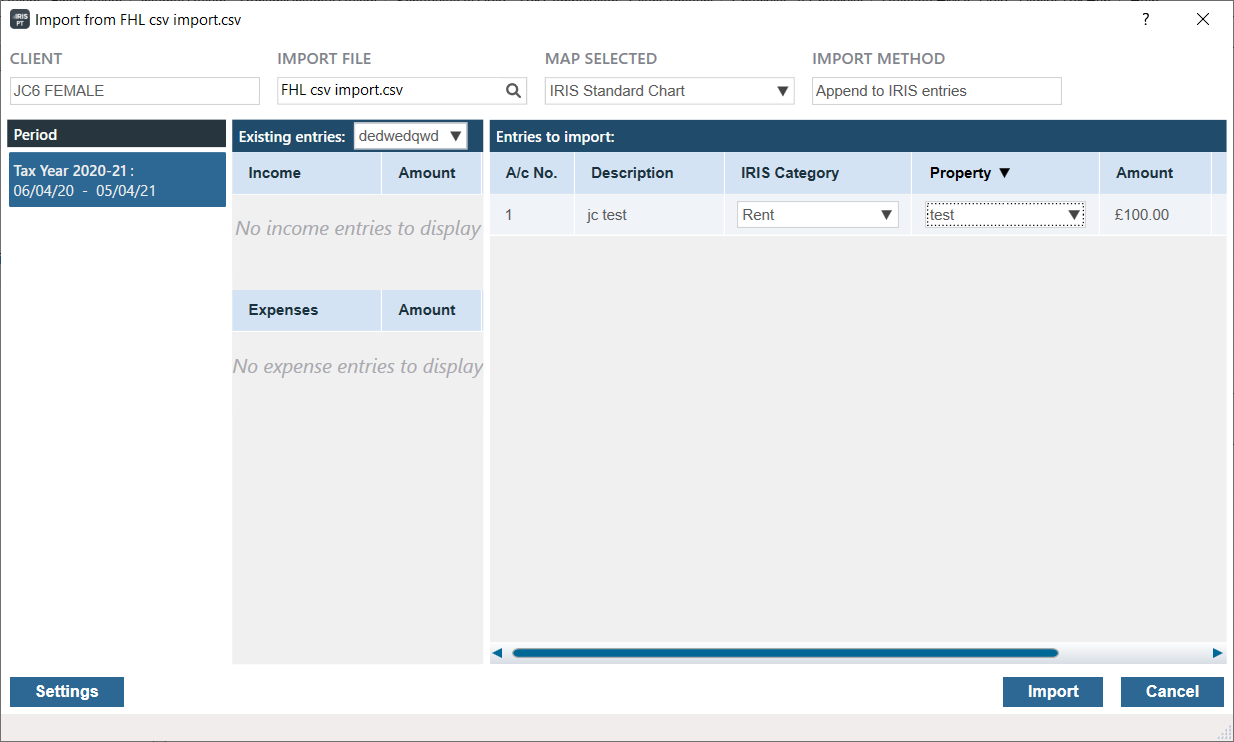Click the left scroll arrow
This screenshot has width=1234, height=742.
498,653
